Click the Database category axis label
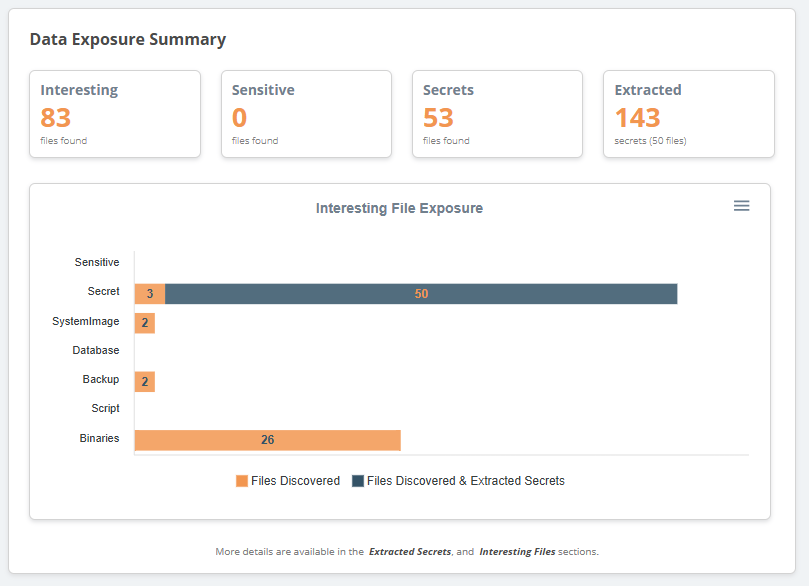 pos(96,351)
